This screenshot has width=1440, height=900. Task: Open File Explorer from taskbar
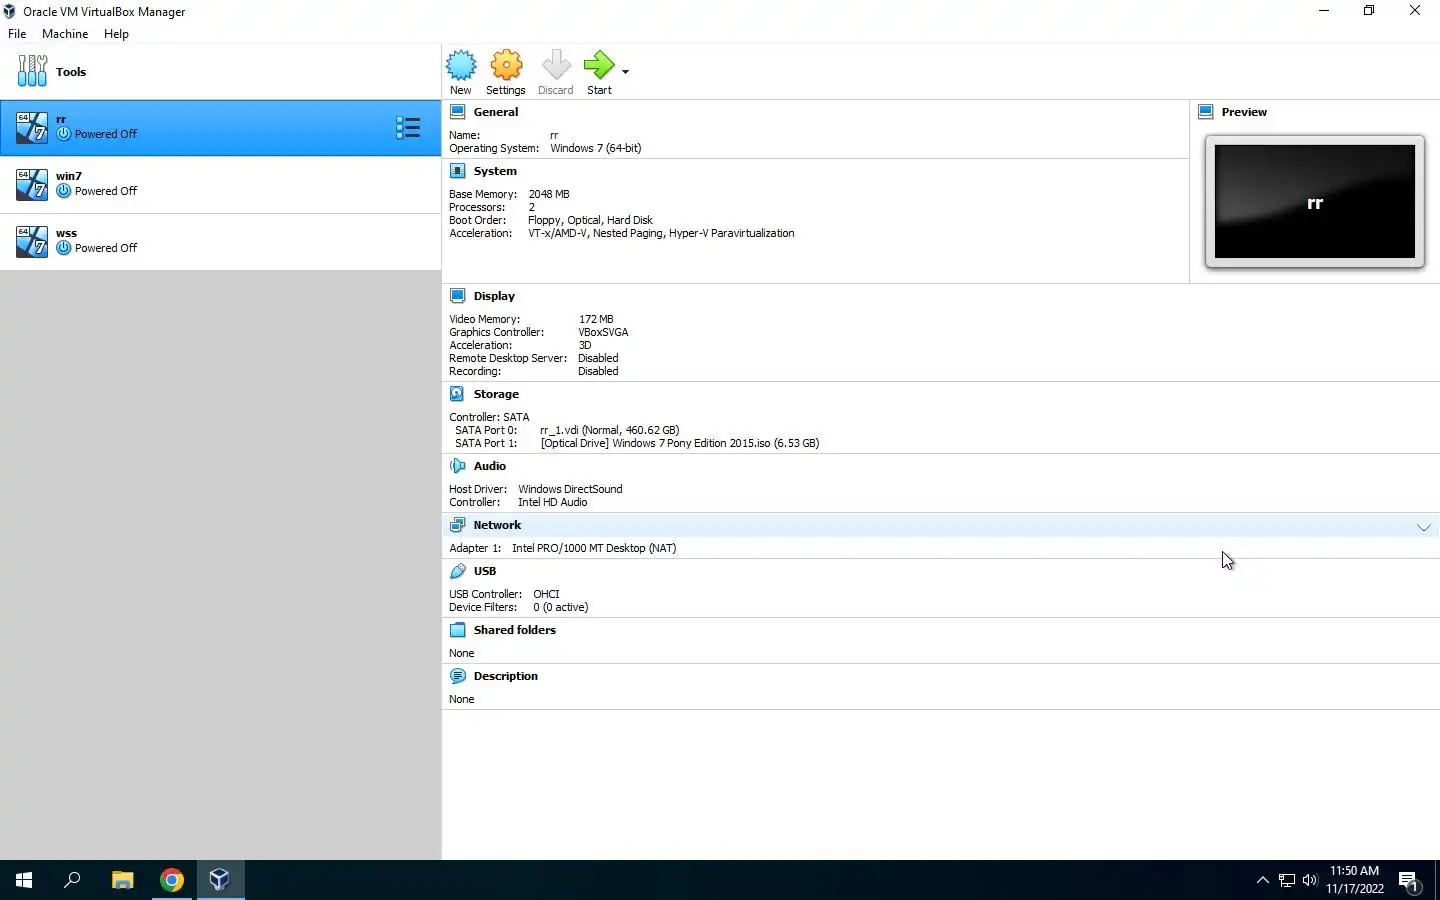pos(122,880)
